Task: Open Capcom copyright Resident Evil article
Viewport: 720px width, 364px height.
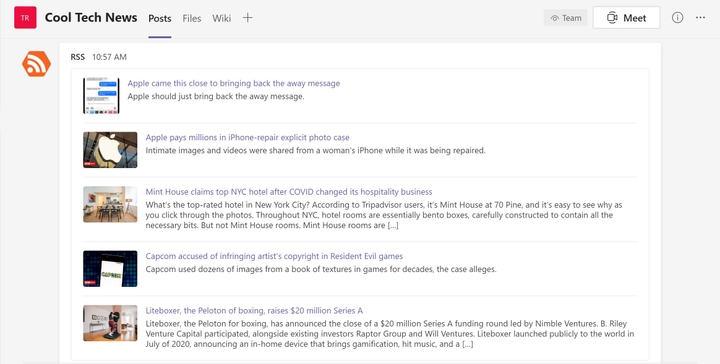Action: pyautogui.click(x=274, y=256)
